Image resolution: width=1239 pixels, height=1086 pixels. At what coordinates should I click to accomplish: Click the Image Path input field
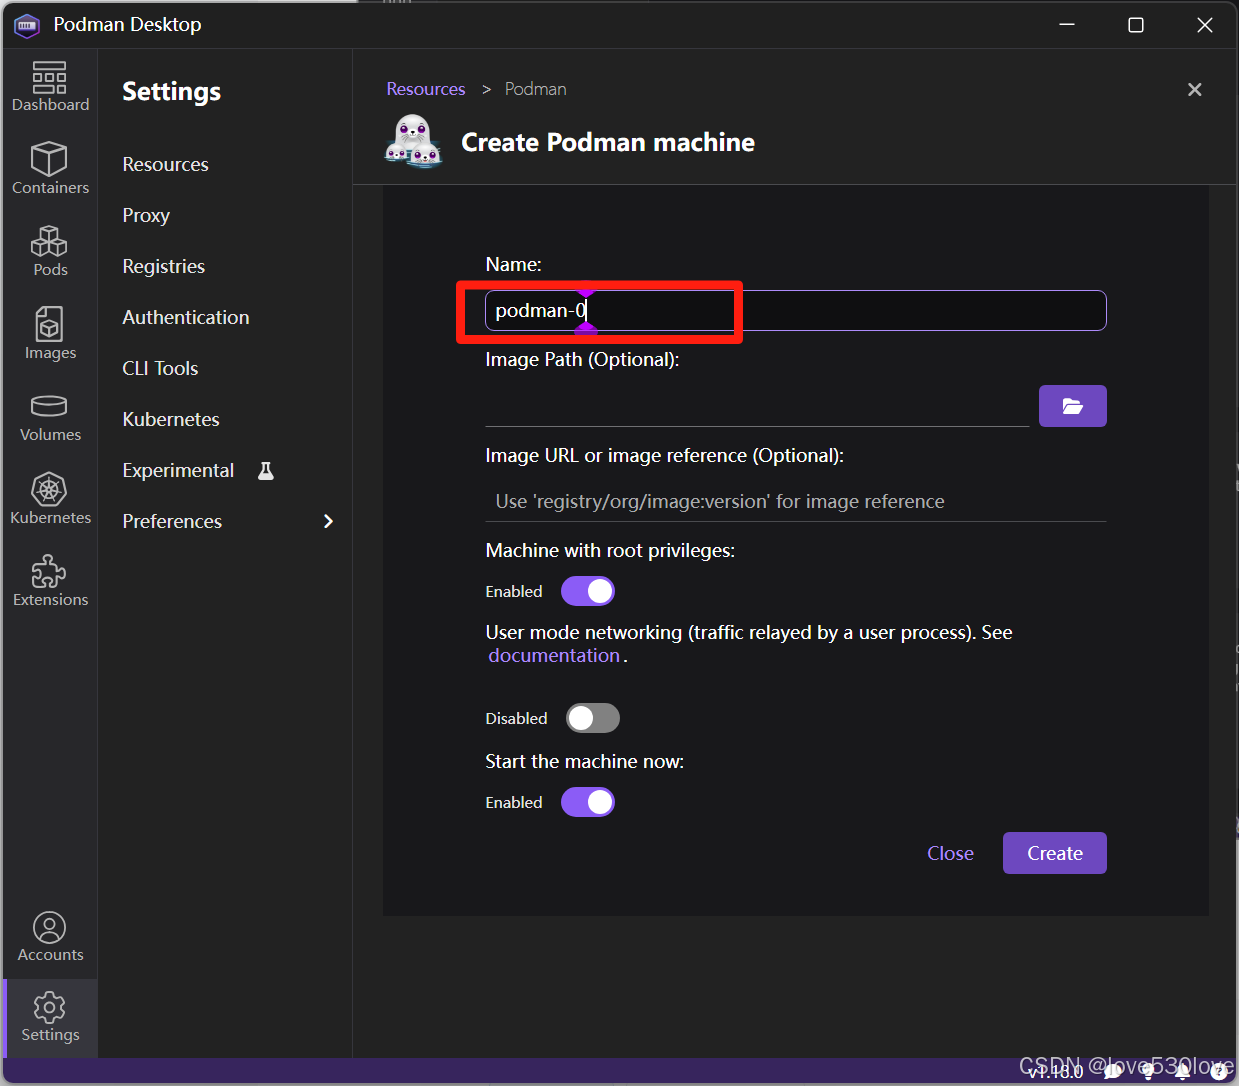coord(757,406)
